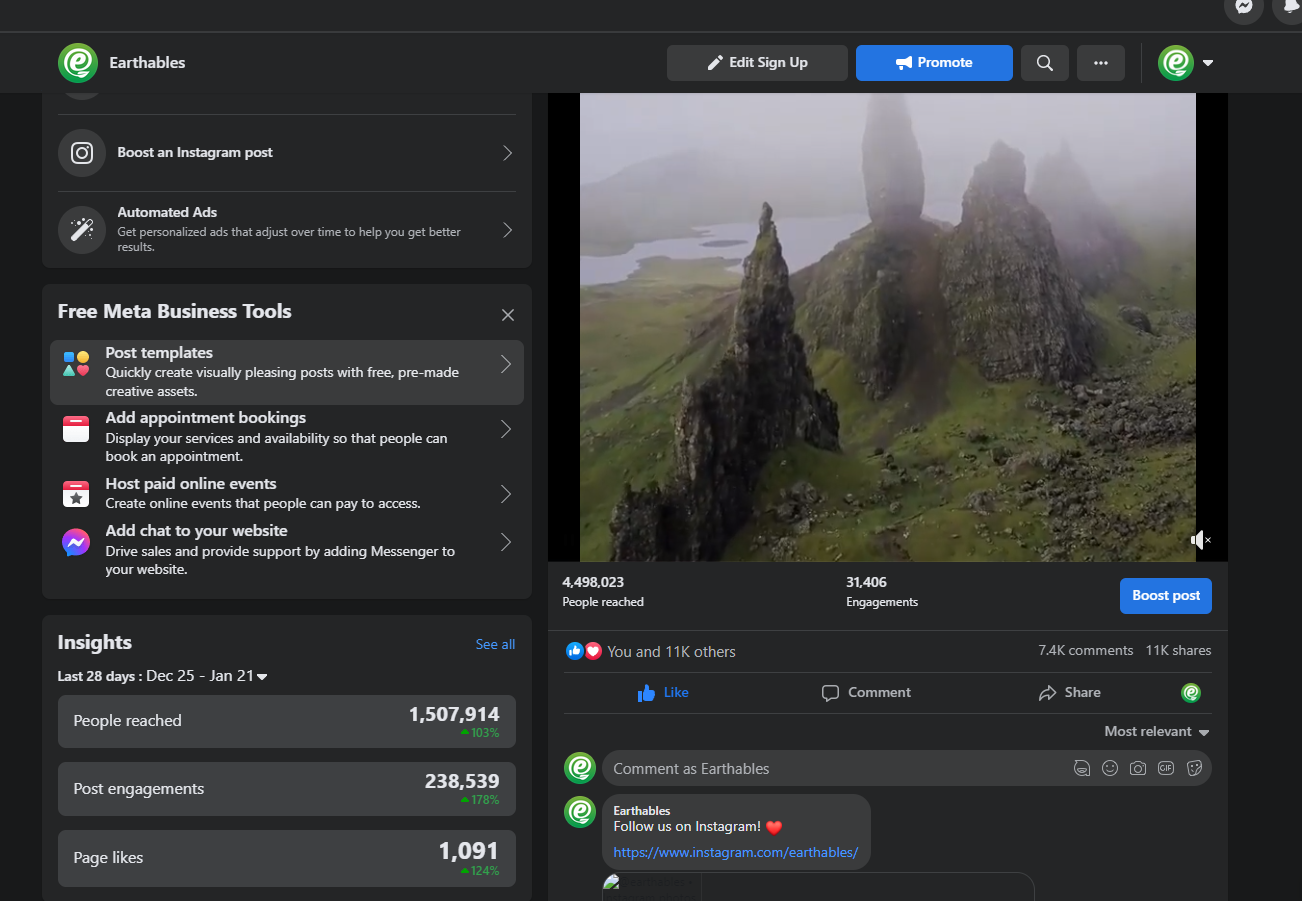The image size is (1302, 901).
Task: Open the Dec 25 - Jan 21 date range dropdown
Action: [207, 676]
